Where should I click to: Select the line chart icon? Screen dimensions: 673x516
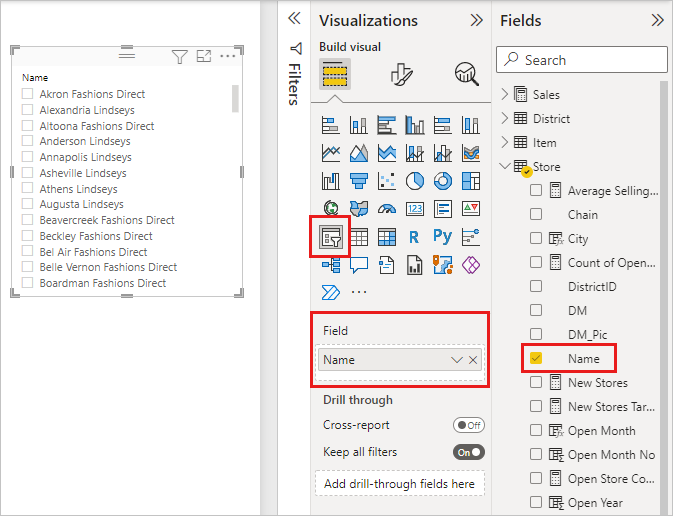click(x=330, y=153)
